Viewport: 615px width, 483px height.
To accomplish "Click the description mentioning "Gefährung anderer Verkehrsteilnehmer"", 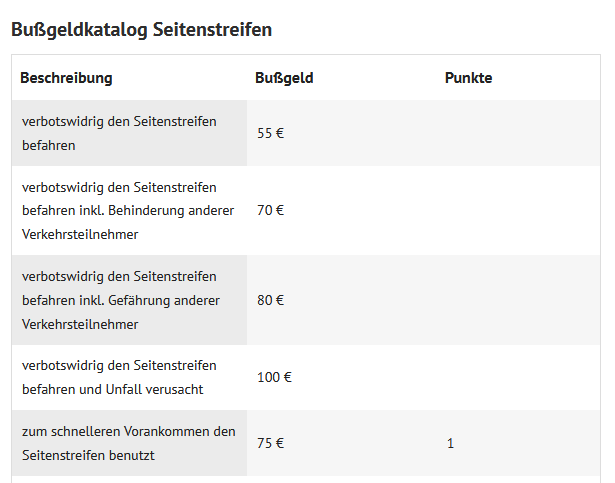I will coord(127,300).
